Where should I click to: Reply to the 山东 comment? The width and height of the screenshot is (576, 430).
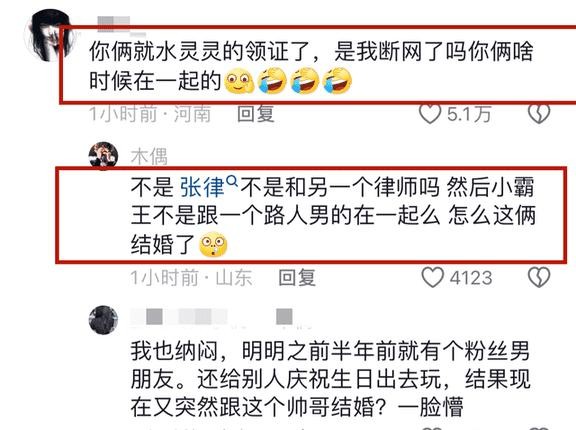tap(297, 278)
